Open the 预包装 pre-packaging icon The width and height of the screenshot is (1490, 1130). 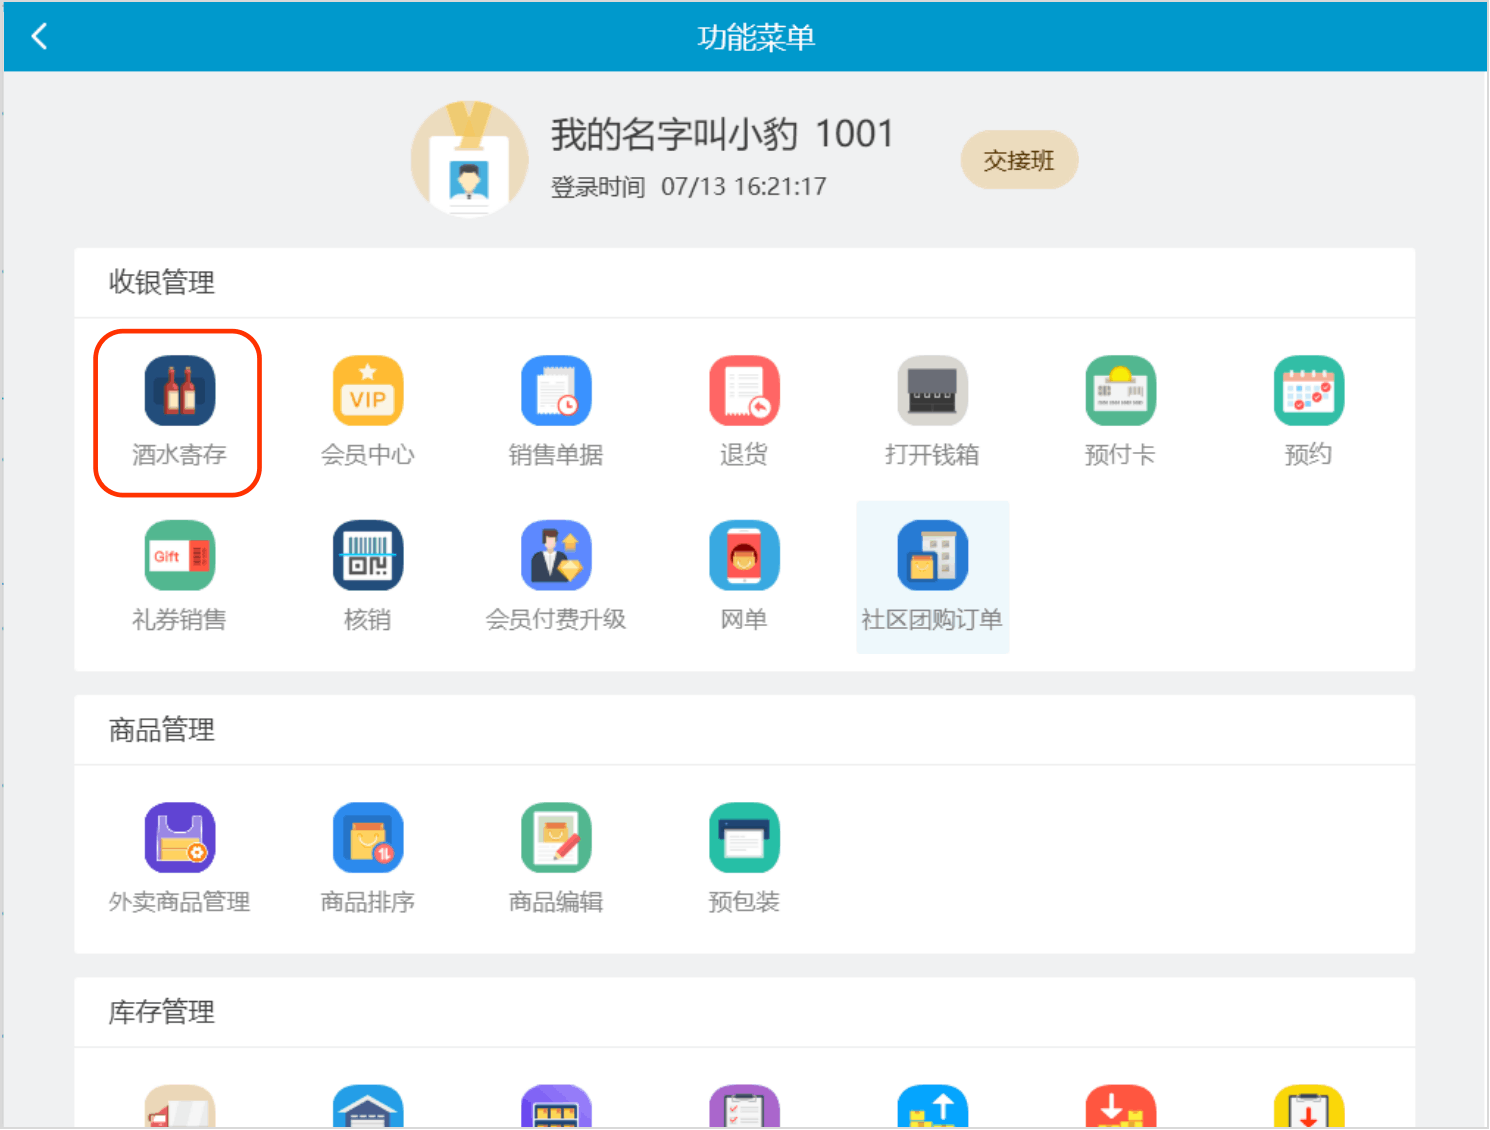click(744, 838)
